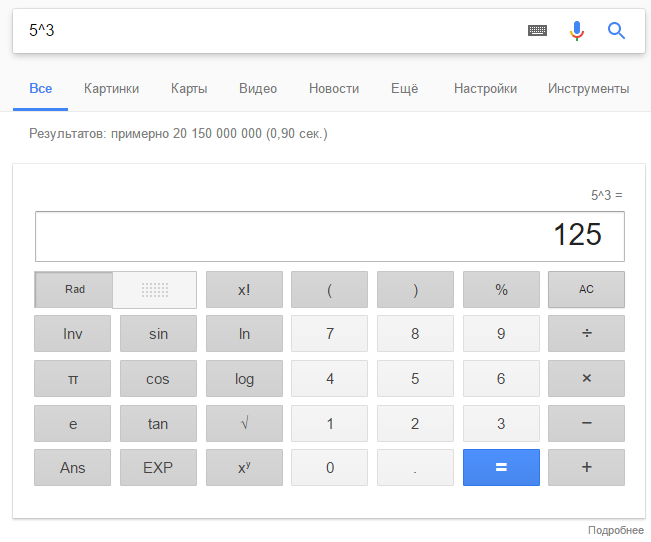The height and width of the screenshot is (542, 651).
Task: Click the results count text 'Результатов: примерно 20 150 000 000'
Action: pos(145,134)
